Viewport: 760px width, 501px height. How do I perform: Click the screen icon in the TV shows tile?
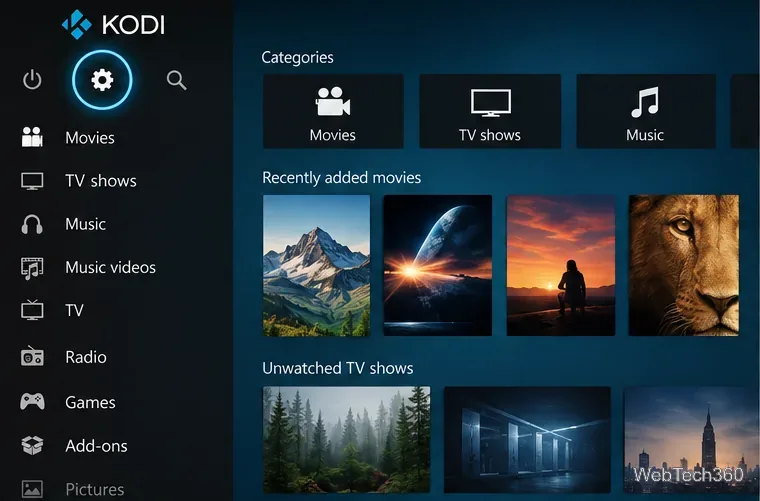pyautogui.click(x=491, y=103)
